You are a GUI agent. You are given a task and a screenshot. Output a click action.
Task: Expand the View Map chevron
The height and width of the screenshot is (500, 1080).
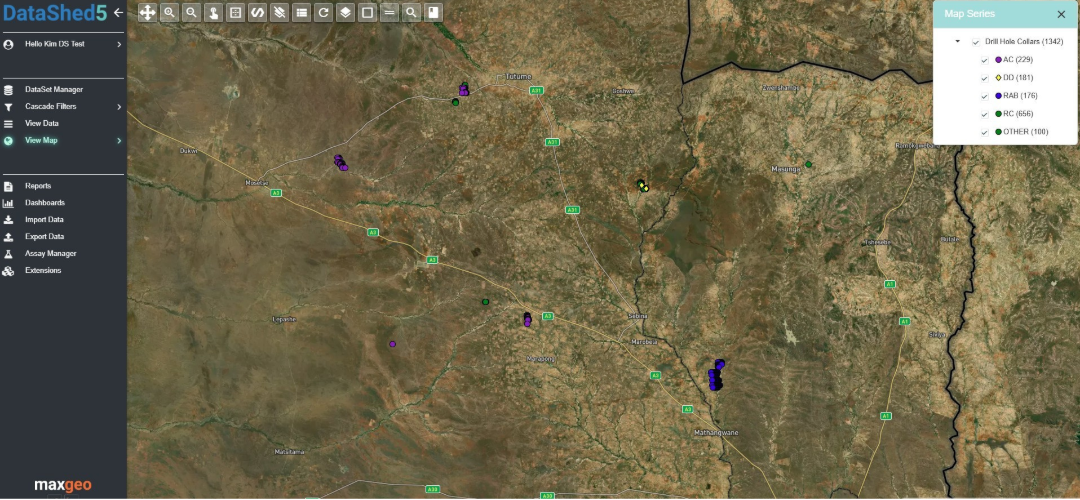pos(118,140)
